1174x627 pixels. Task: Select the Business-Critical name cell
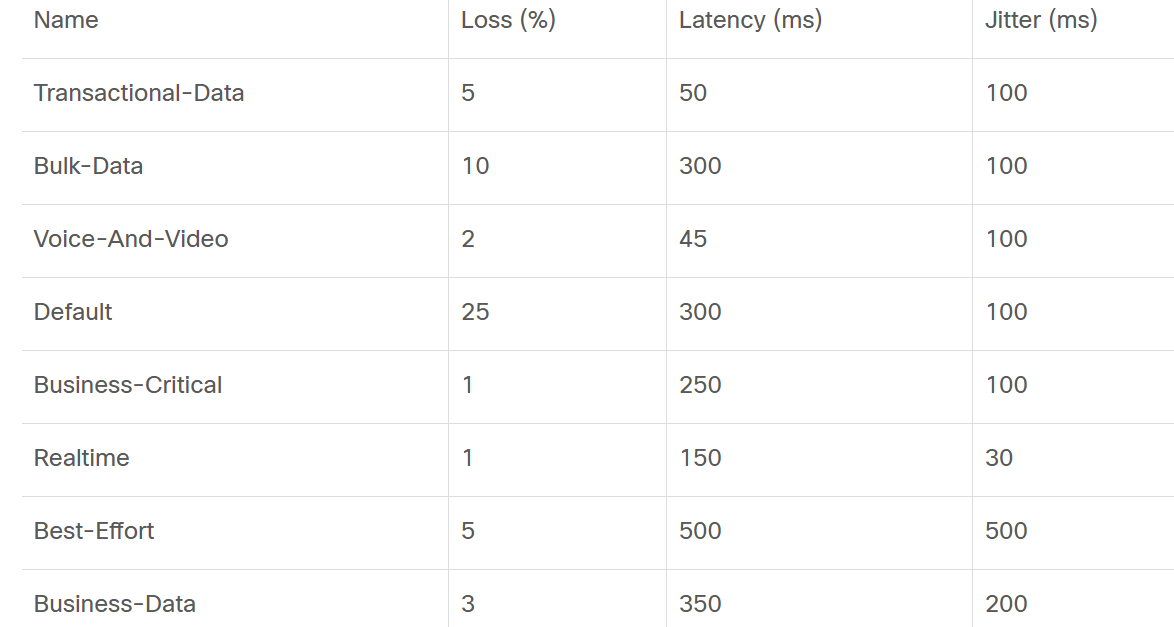(128, 385)
